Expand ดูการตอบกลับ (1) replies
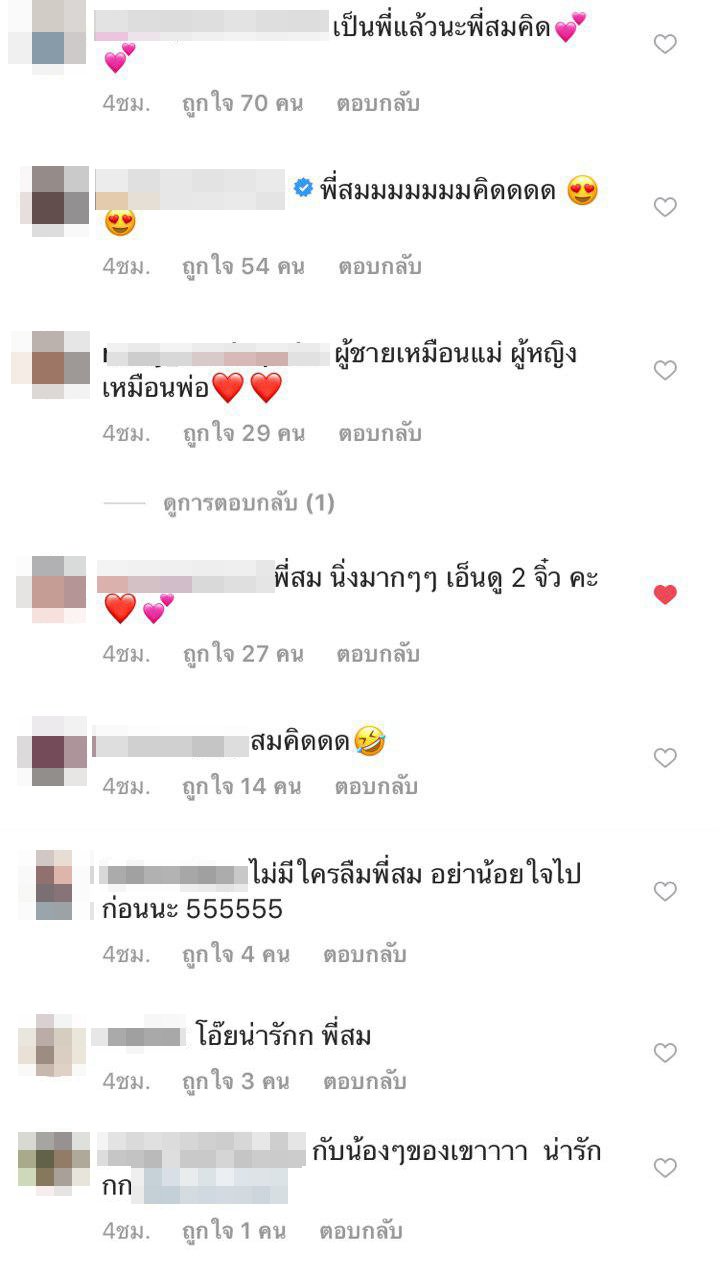719x1280 pixels. (x=248, y=504)
